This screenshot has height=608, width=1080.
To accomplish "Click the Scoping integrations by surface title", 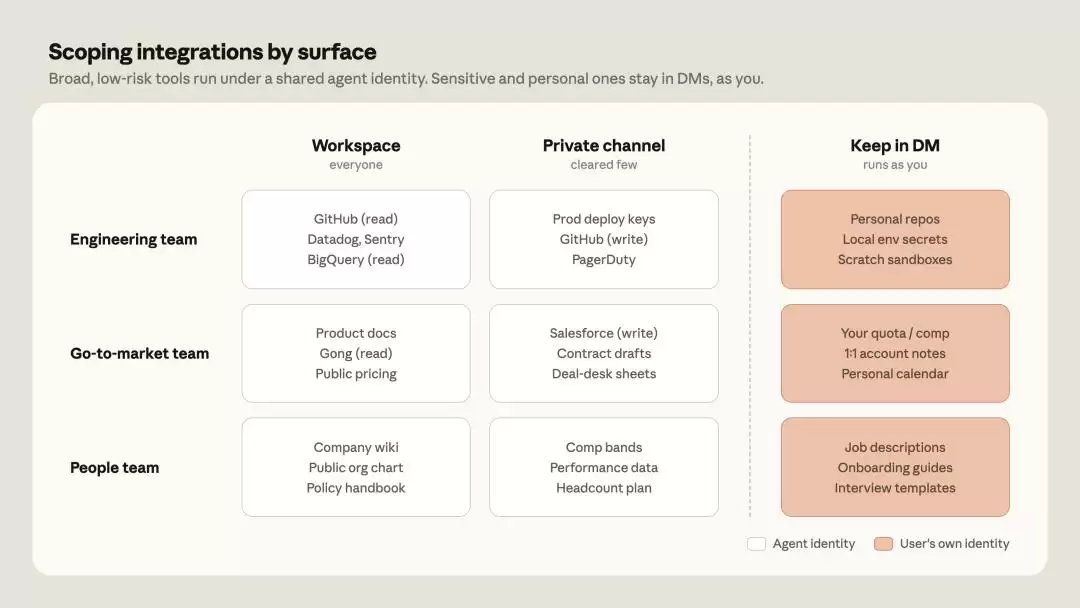I will click(x=212, y=52).
